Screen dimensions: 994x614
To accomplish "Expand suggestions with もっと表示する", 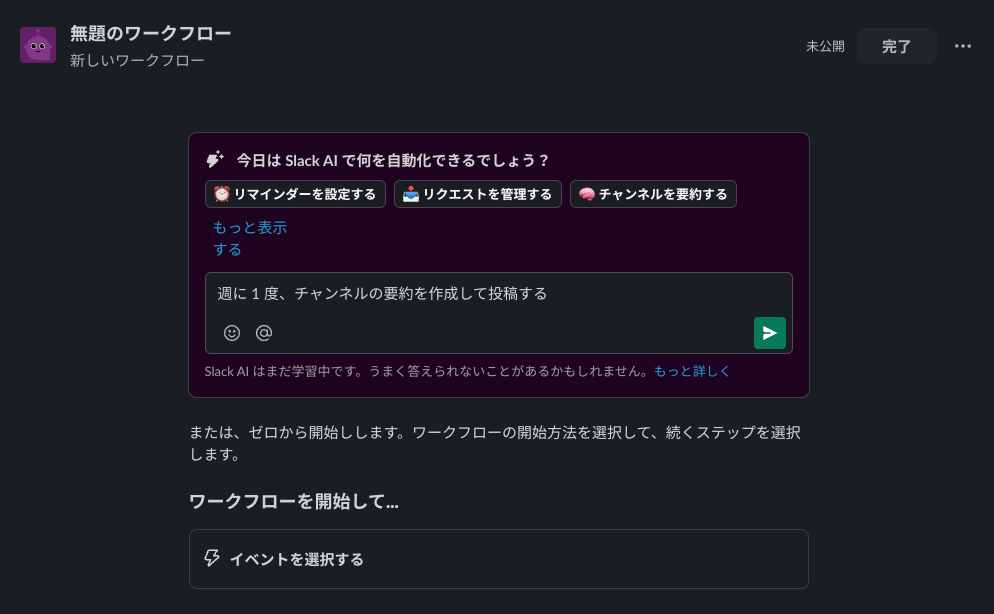I will (249, 238).
